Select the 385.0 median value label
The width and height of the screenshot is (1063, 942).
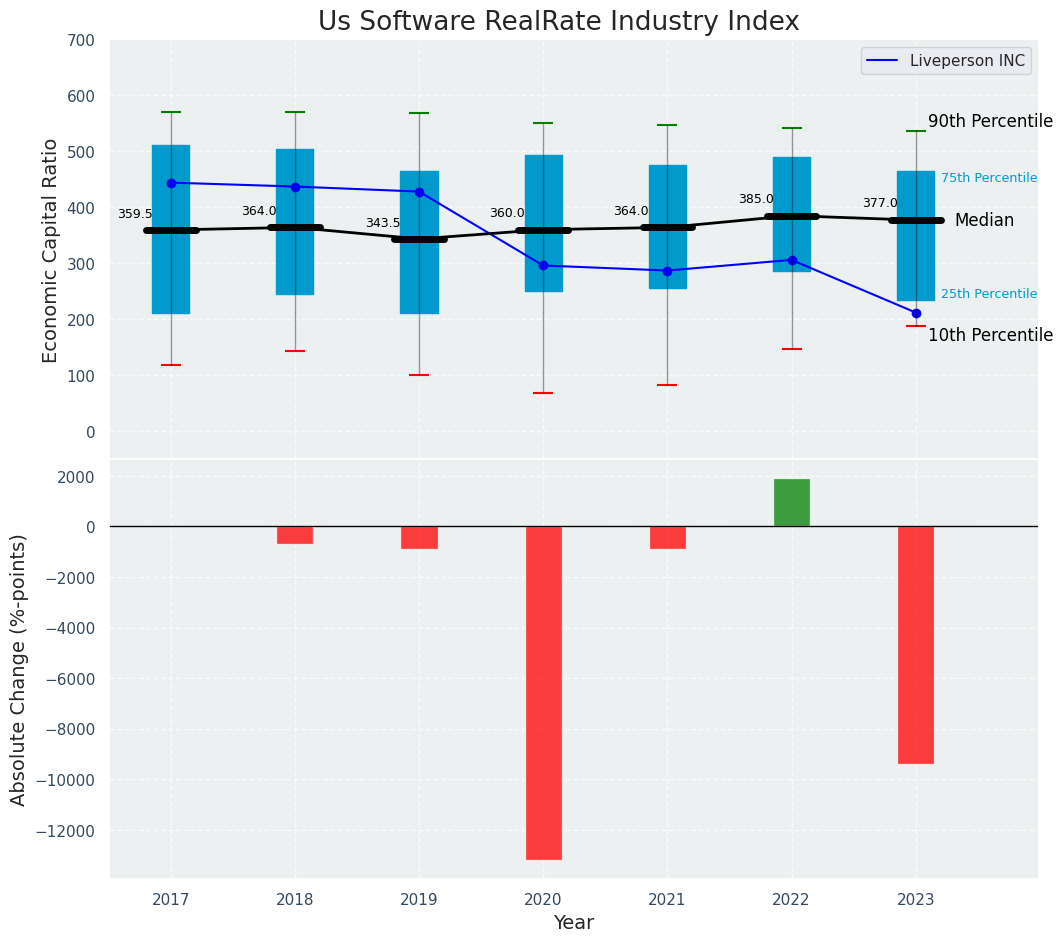tap(755, 200)
